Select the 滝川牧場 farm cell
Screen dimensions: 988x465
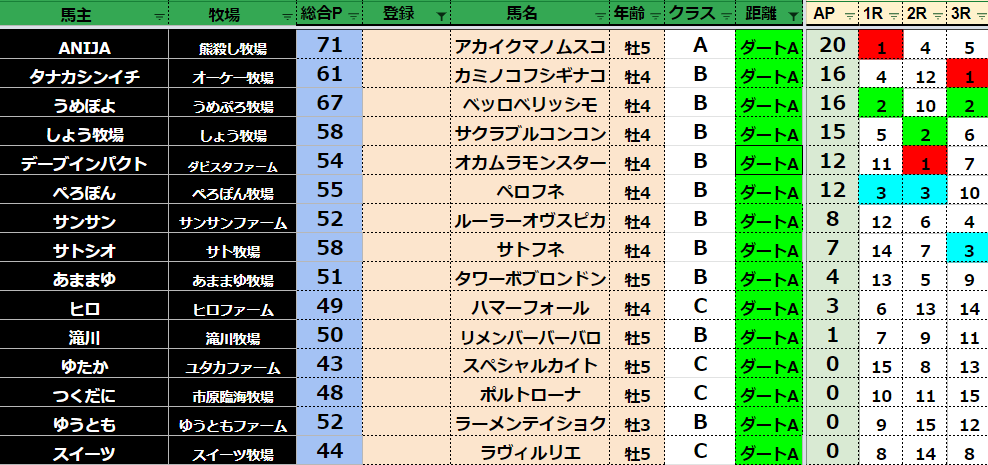(231, 337)
